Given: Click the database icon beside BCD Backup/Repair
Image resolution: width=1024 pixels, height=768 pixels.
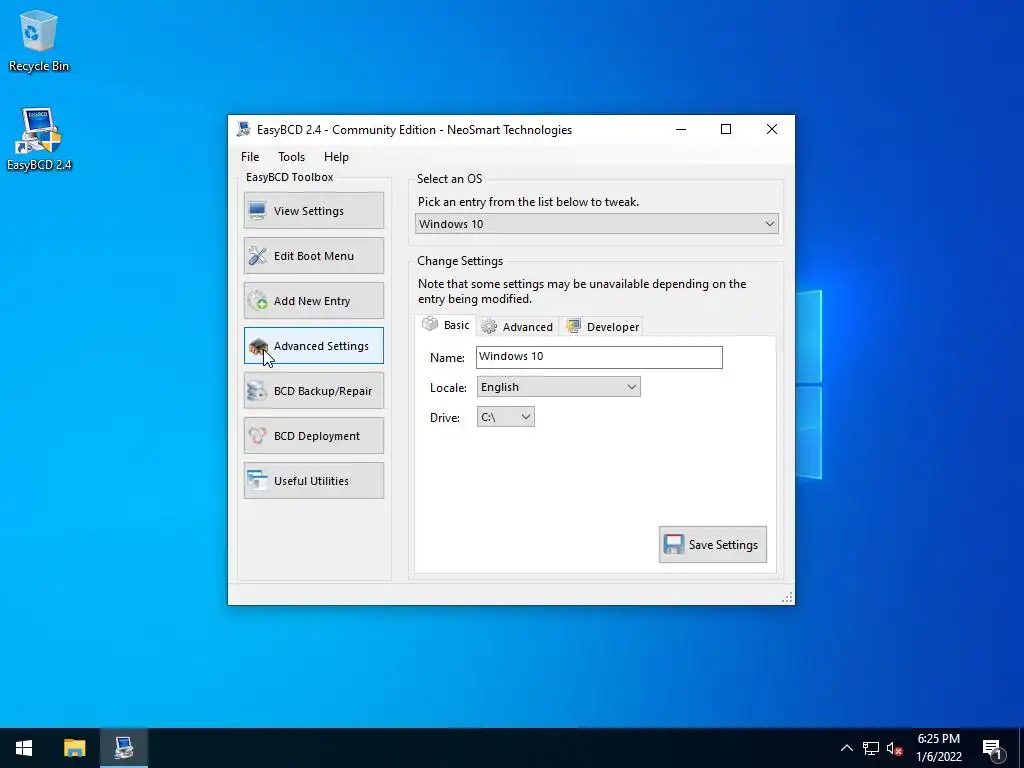Looking at the screenshot, I should click(258, 391).
